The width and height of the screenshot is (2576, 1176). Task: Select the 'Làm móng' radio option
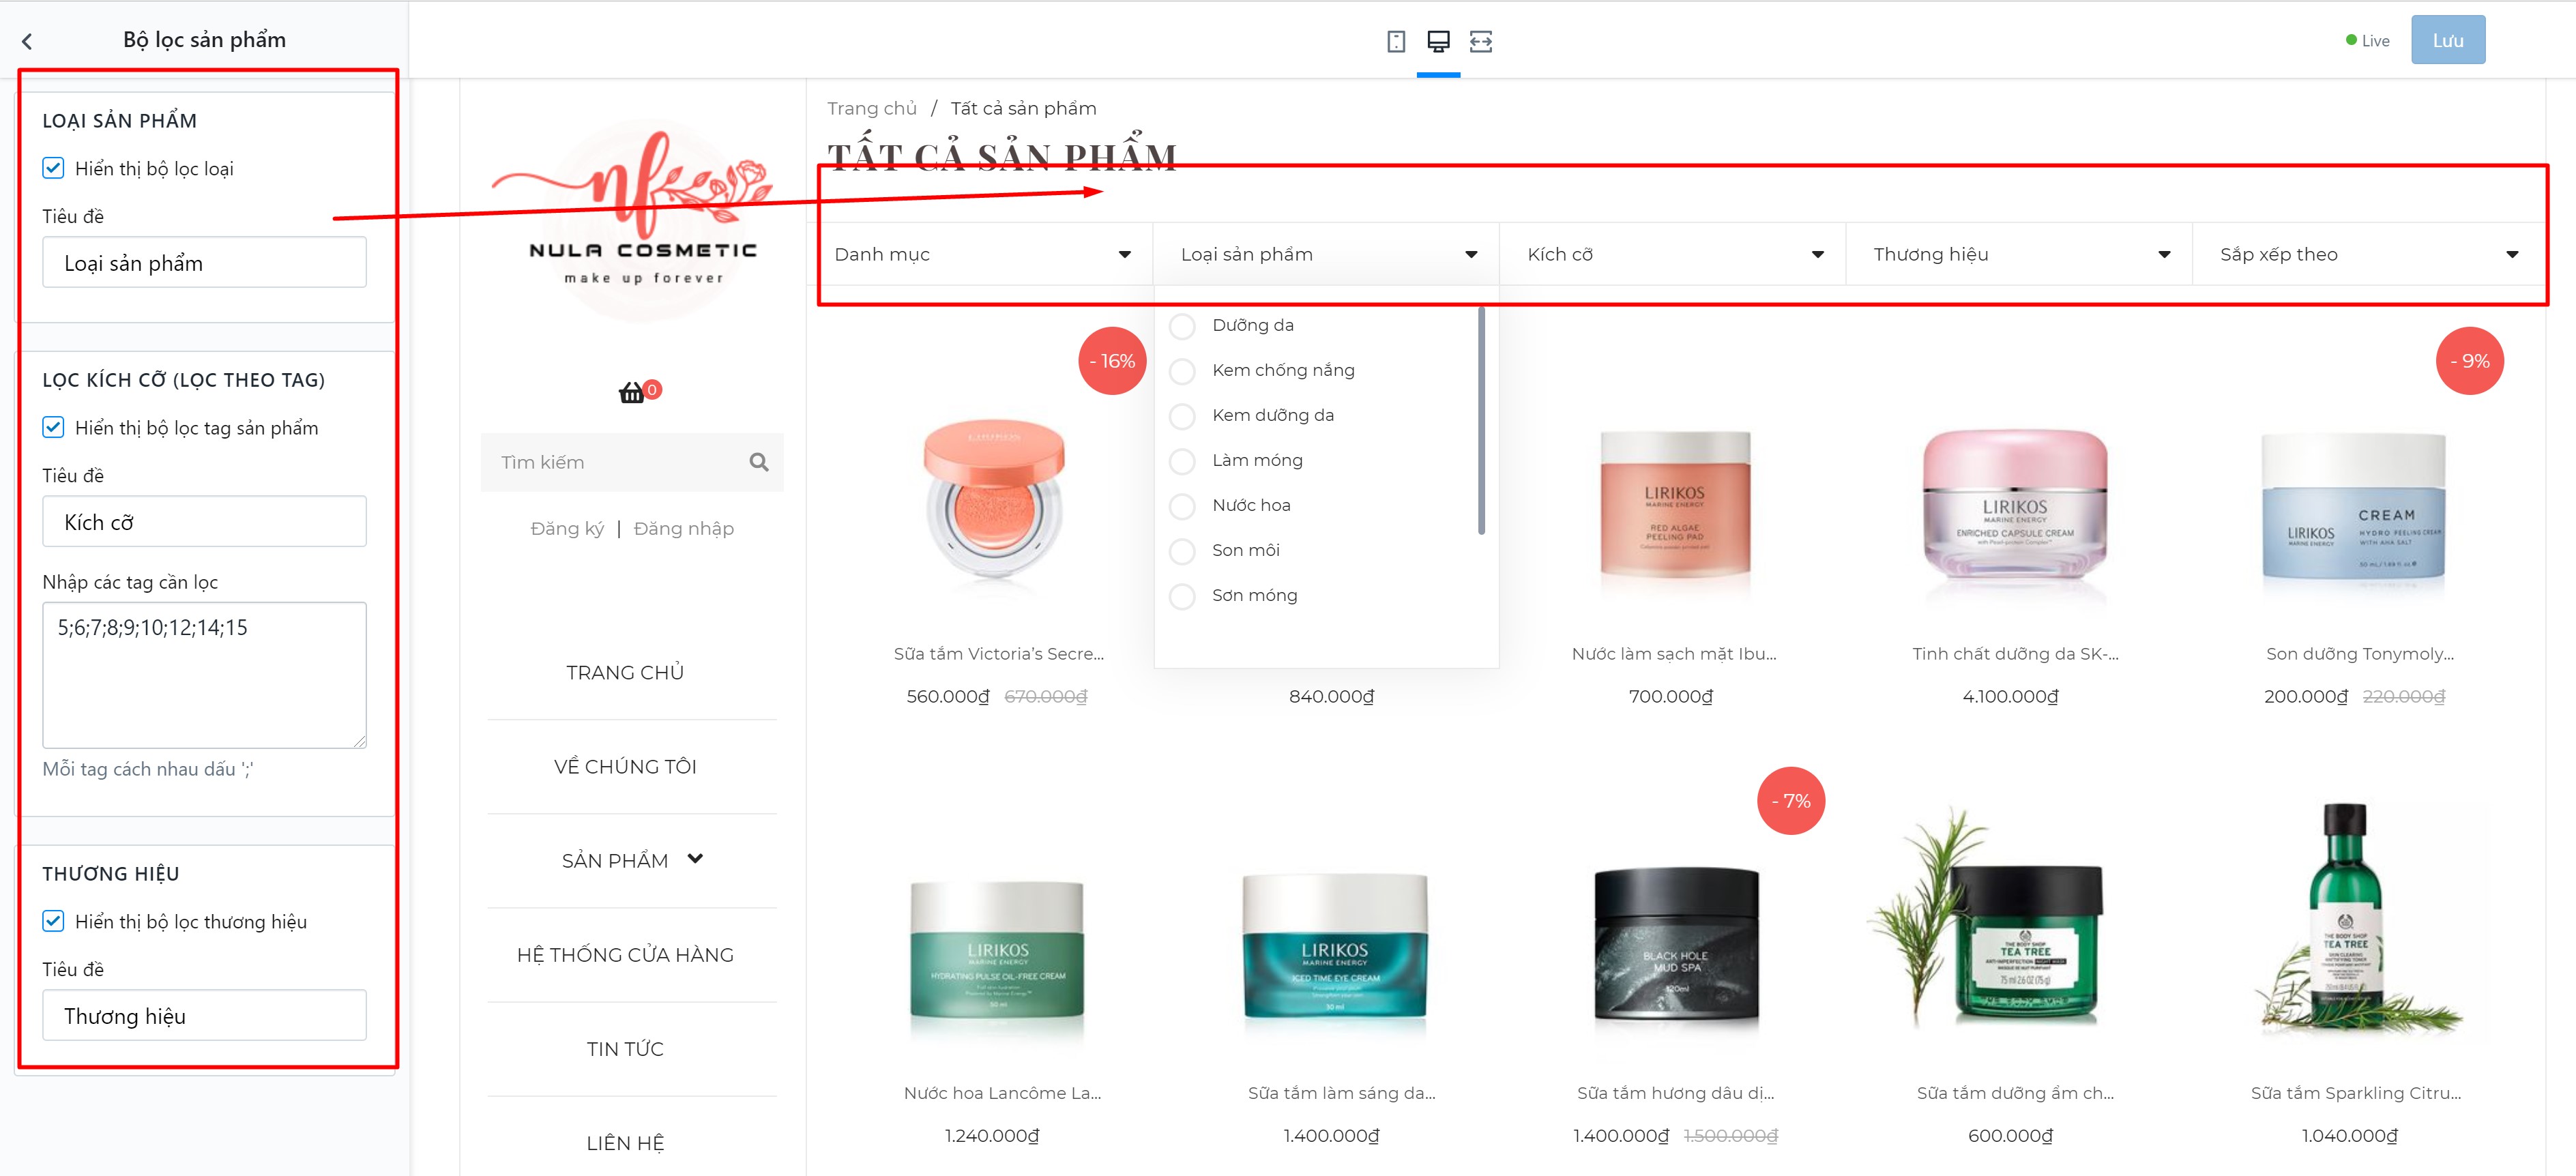(x=1182, y=461)
